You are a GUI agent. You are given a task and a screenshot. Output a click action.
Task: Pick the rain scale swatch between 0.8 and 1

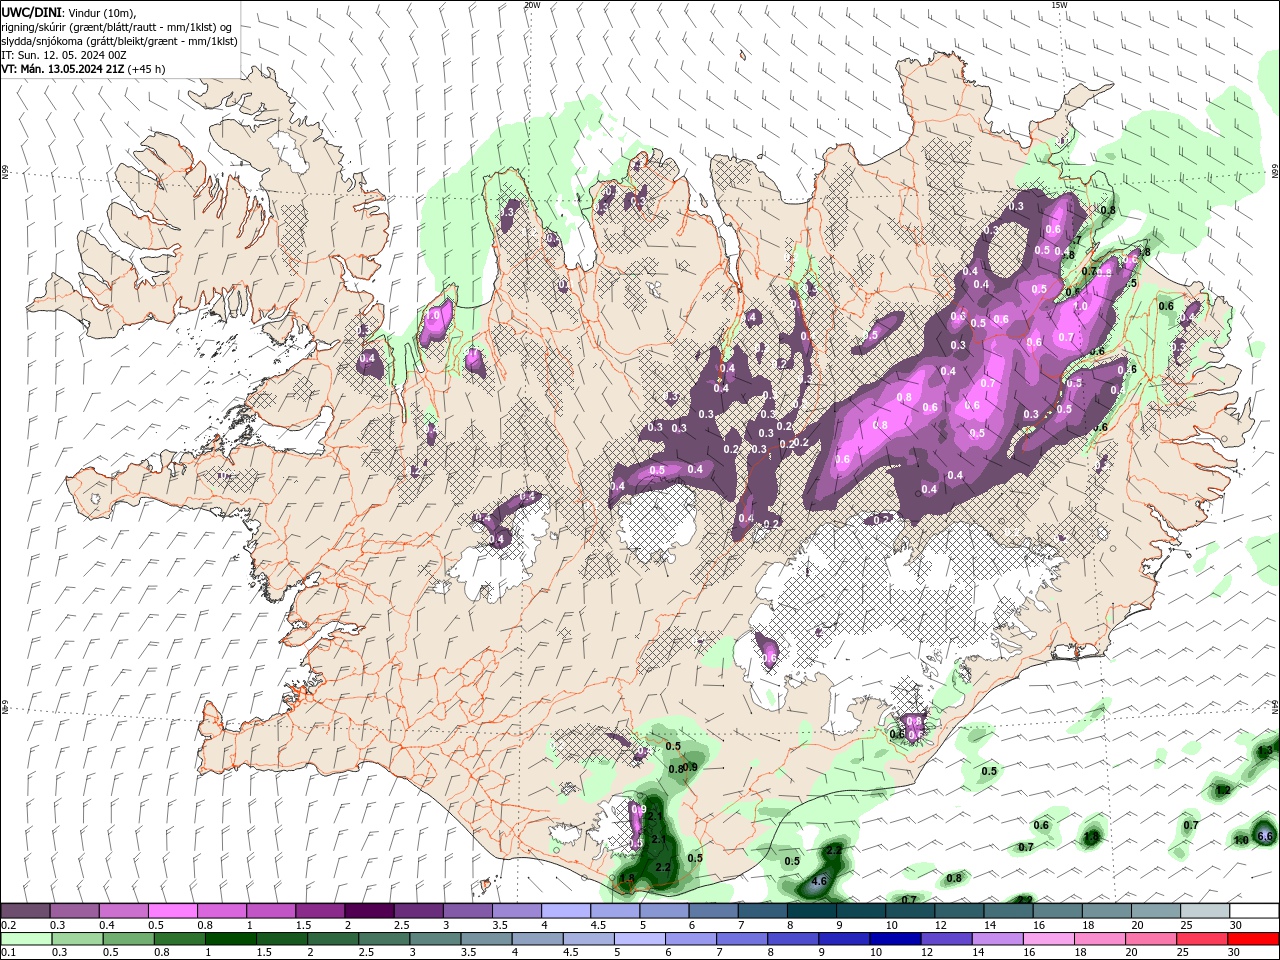179,938
